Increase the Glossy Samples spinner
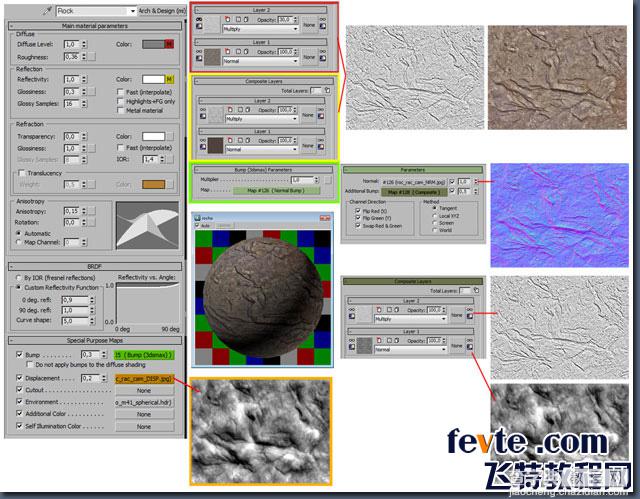Viewport: 640px width, 499px height. 84,102
